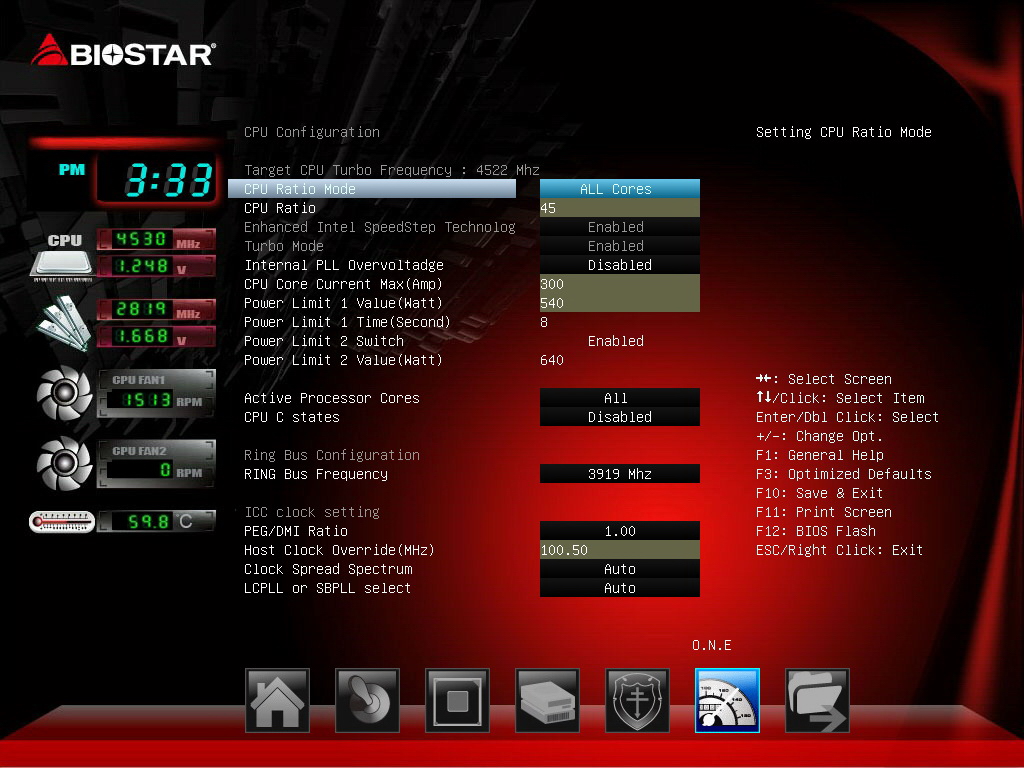Open the Chipset chip icon
Image resolution: width=1024 pixels, height=768 pixels.
(x=457, y=700)
